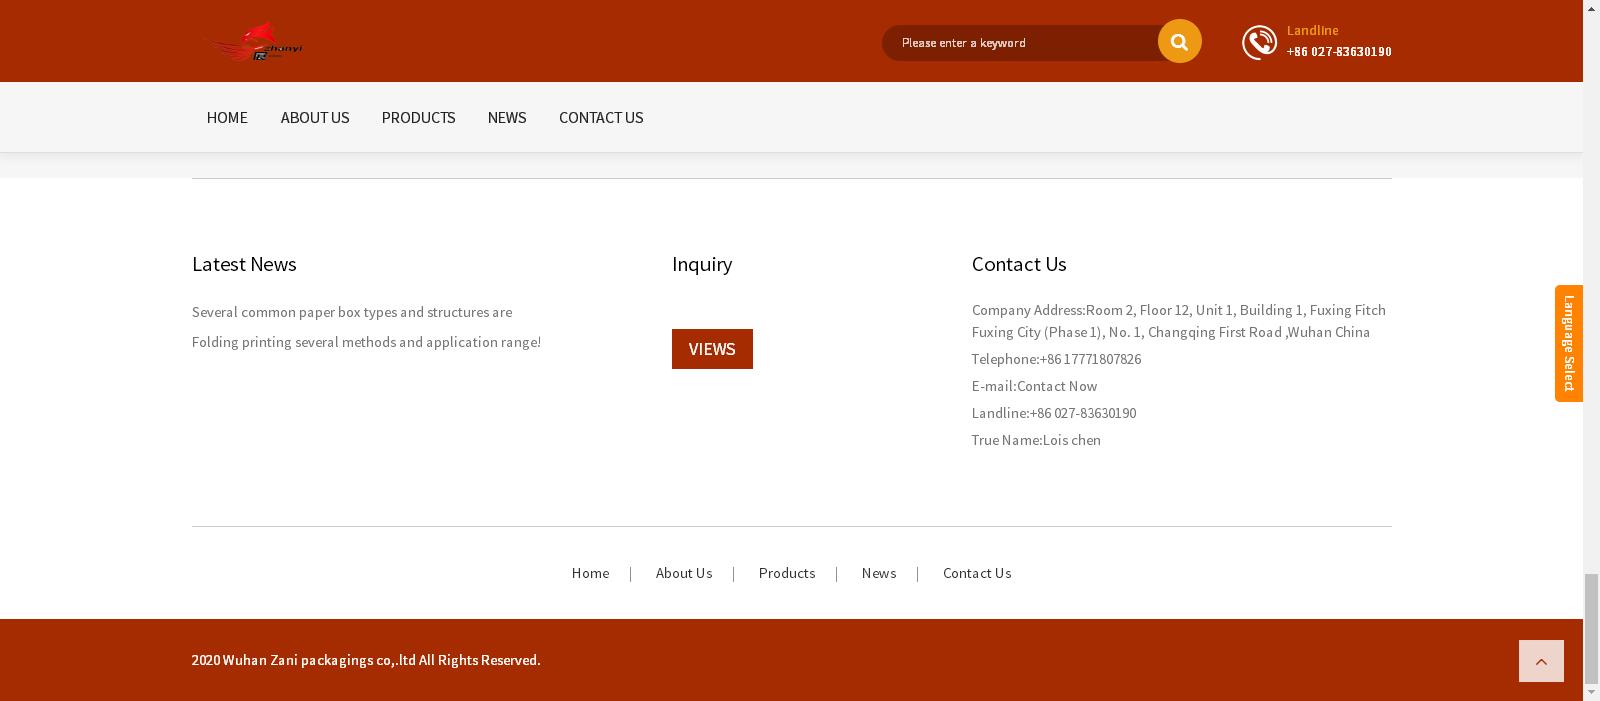Open the folding printing methods news link
The height and width of the screenshot is (701, 1600).
pyautogui.click(x=366, y=342)
